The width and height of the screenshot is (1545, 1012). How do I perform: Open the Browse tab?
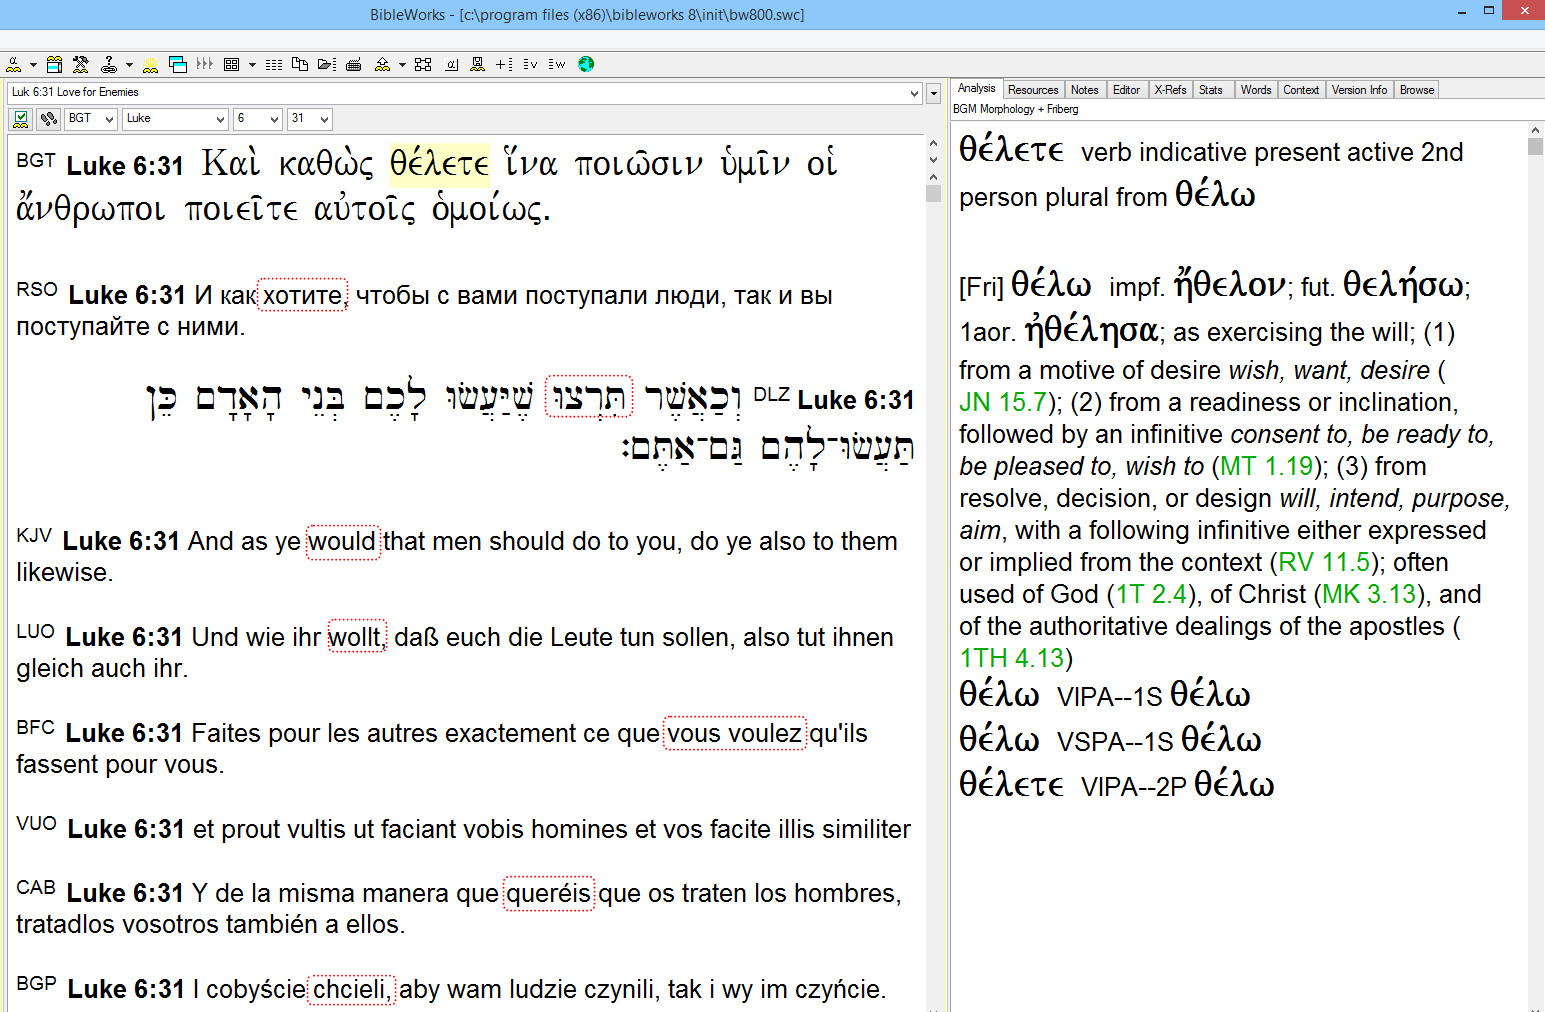pyautogui.click(x=1417, y=90)
